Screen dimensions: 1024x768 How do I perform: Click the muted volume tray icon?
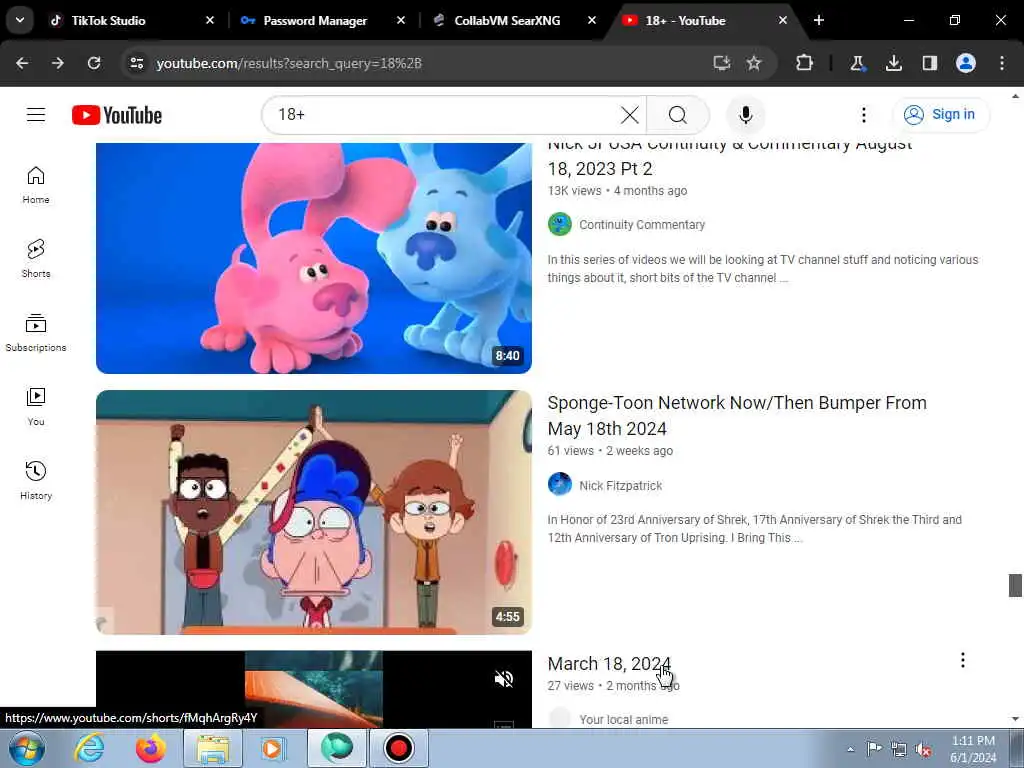tap(923, 749)
